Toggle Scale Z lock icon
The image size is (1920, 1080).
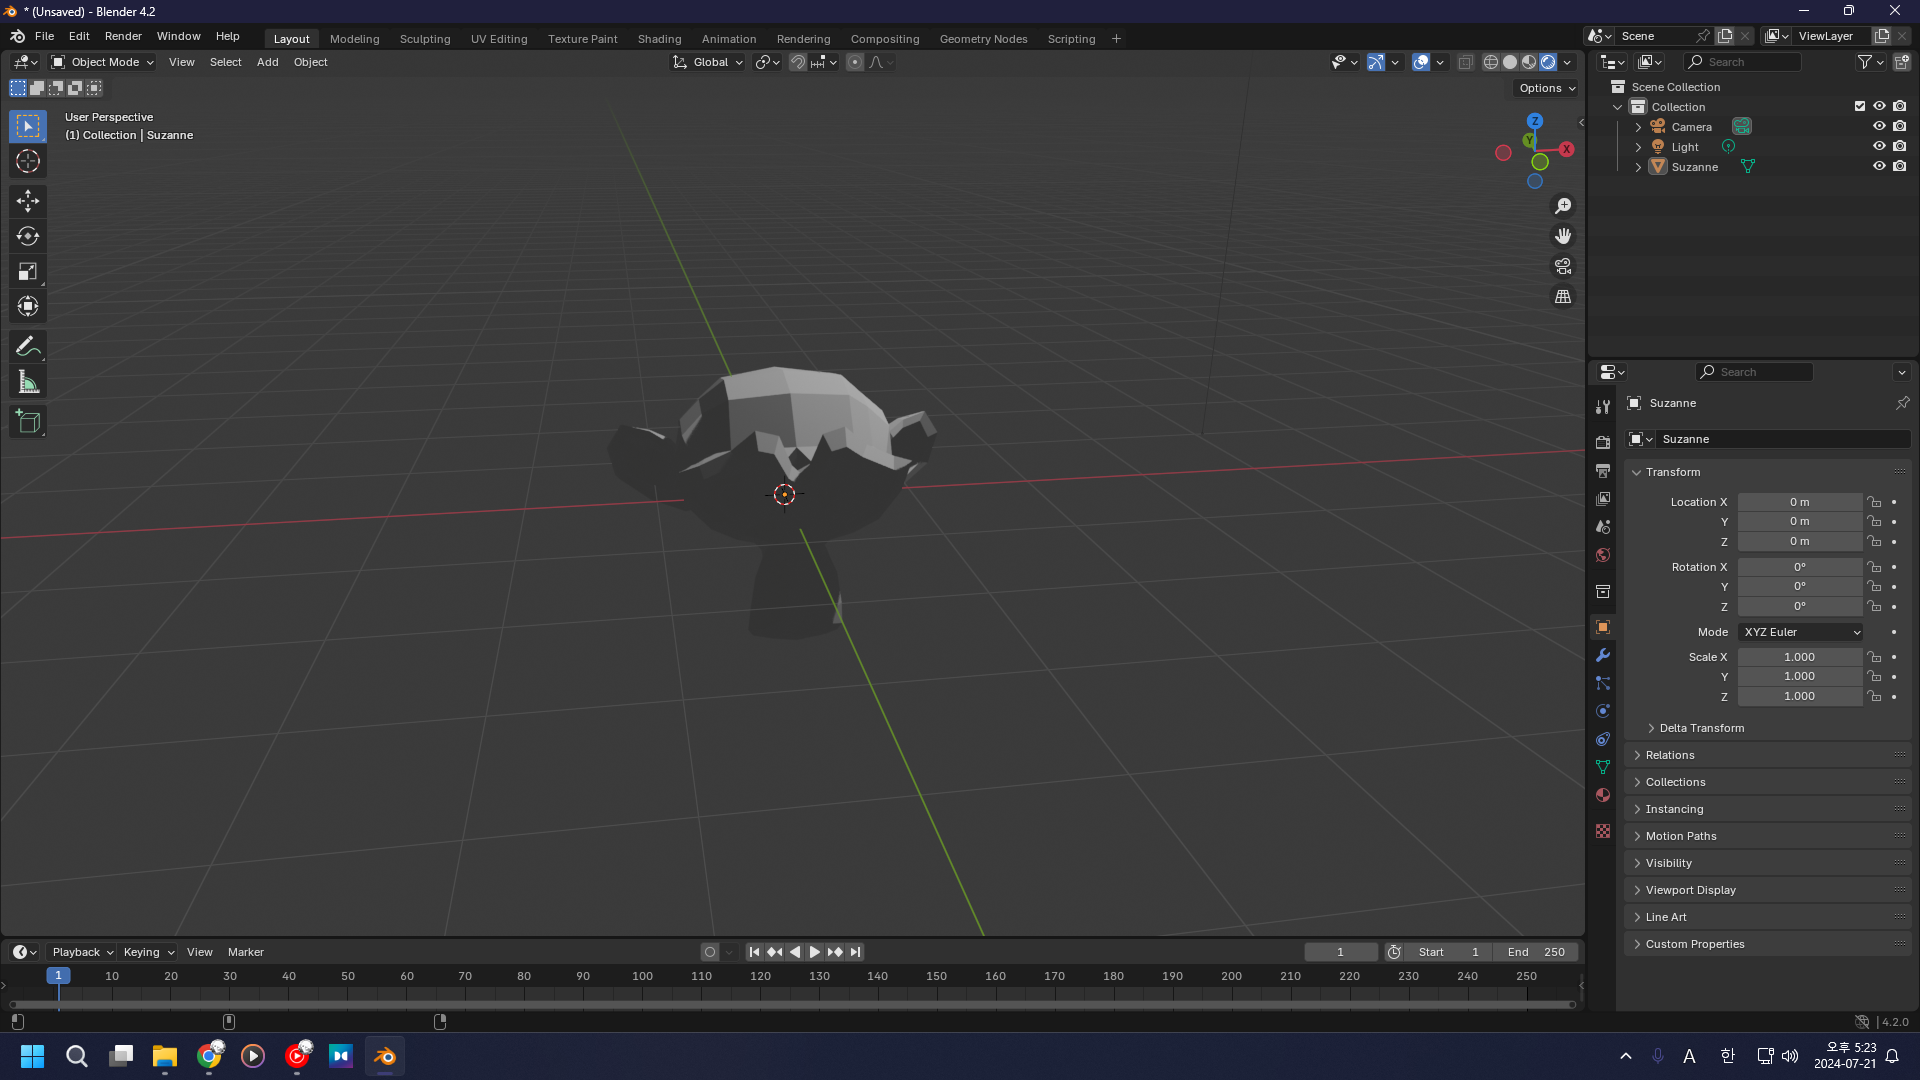pos(1875,696)
